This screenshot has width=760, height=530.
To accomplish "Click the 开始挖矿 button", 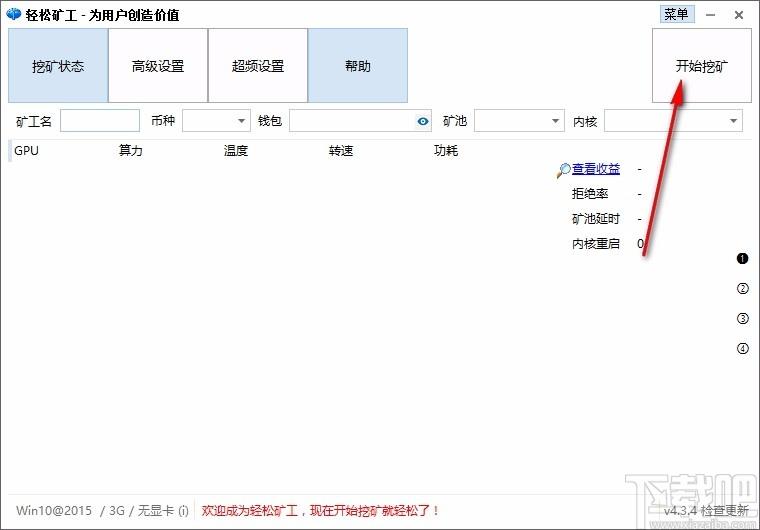I will click(x=701, y=65).
